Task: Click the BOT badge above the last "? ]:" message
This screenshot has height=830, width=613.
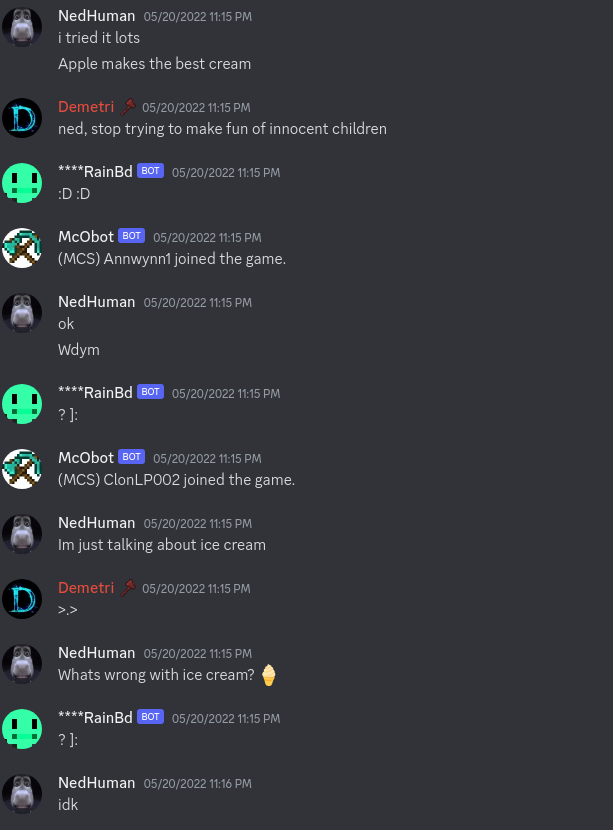Action: [150, 717]
